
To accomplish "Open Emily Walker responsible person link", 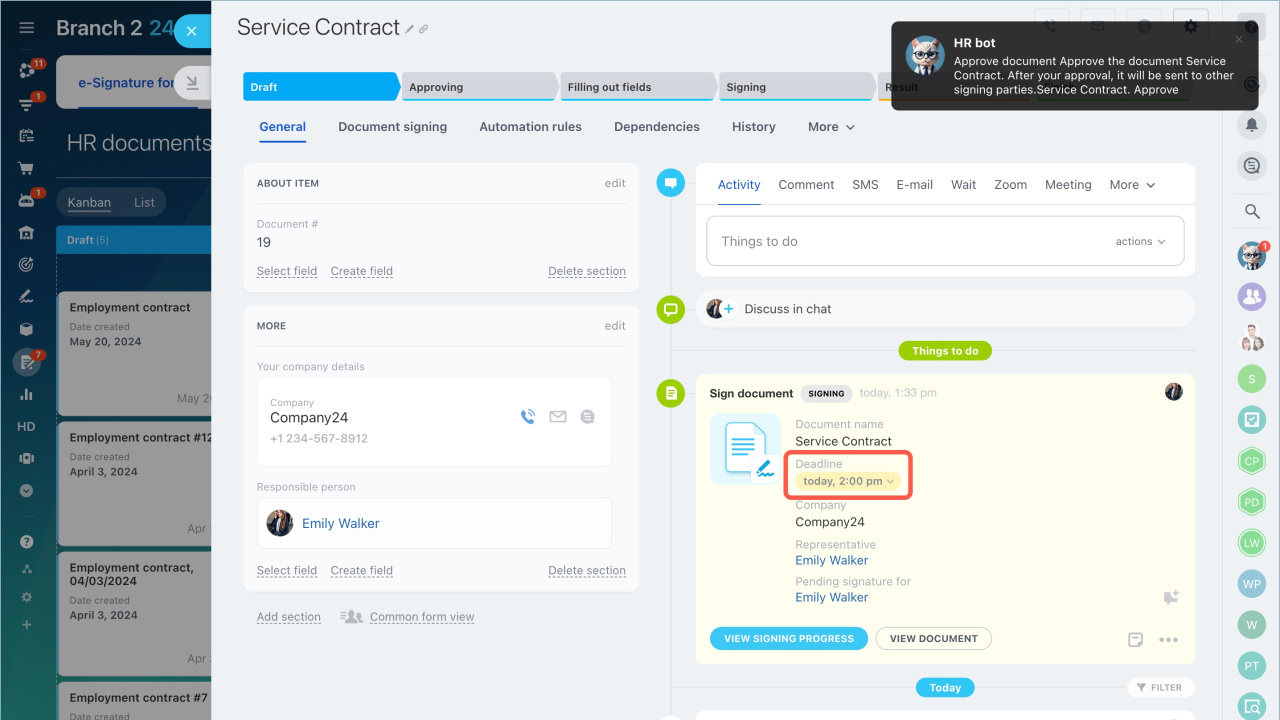I will pyautogui.click(x=340, y=523).
